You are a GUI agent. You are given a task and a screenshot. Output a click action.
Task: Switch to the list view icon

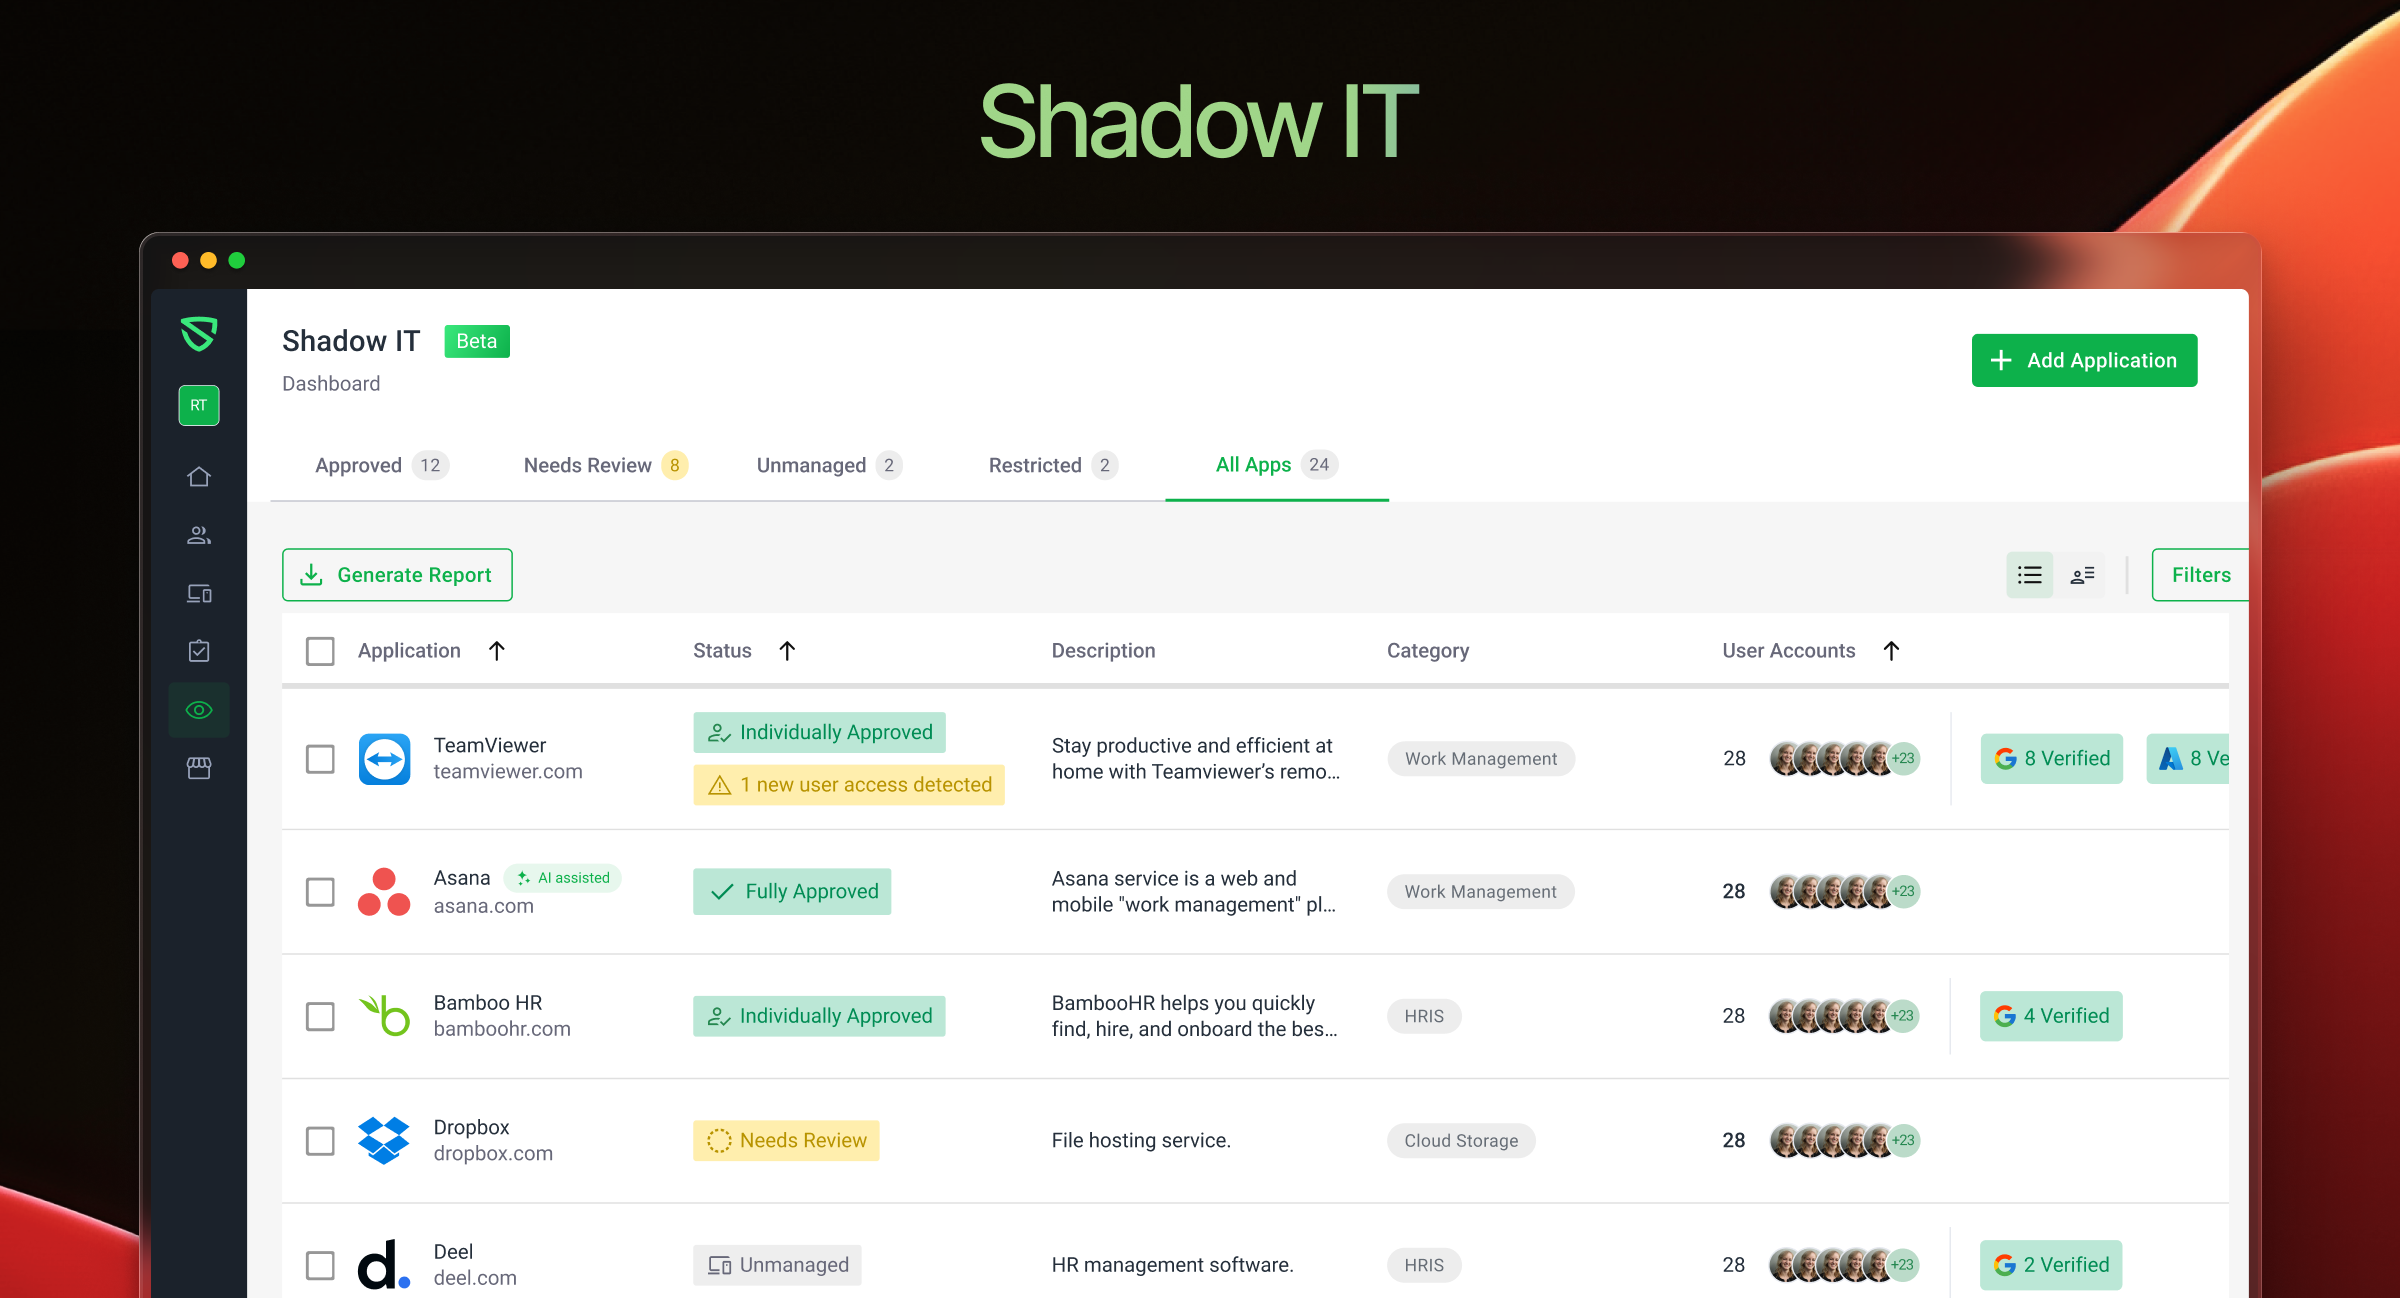tap(2029, 575)
